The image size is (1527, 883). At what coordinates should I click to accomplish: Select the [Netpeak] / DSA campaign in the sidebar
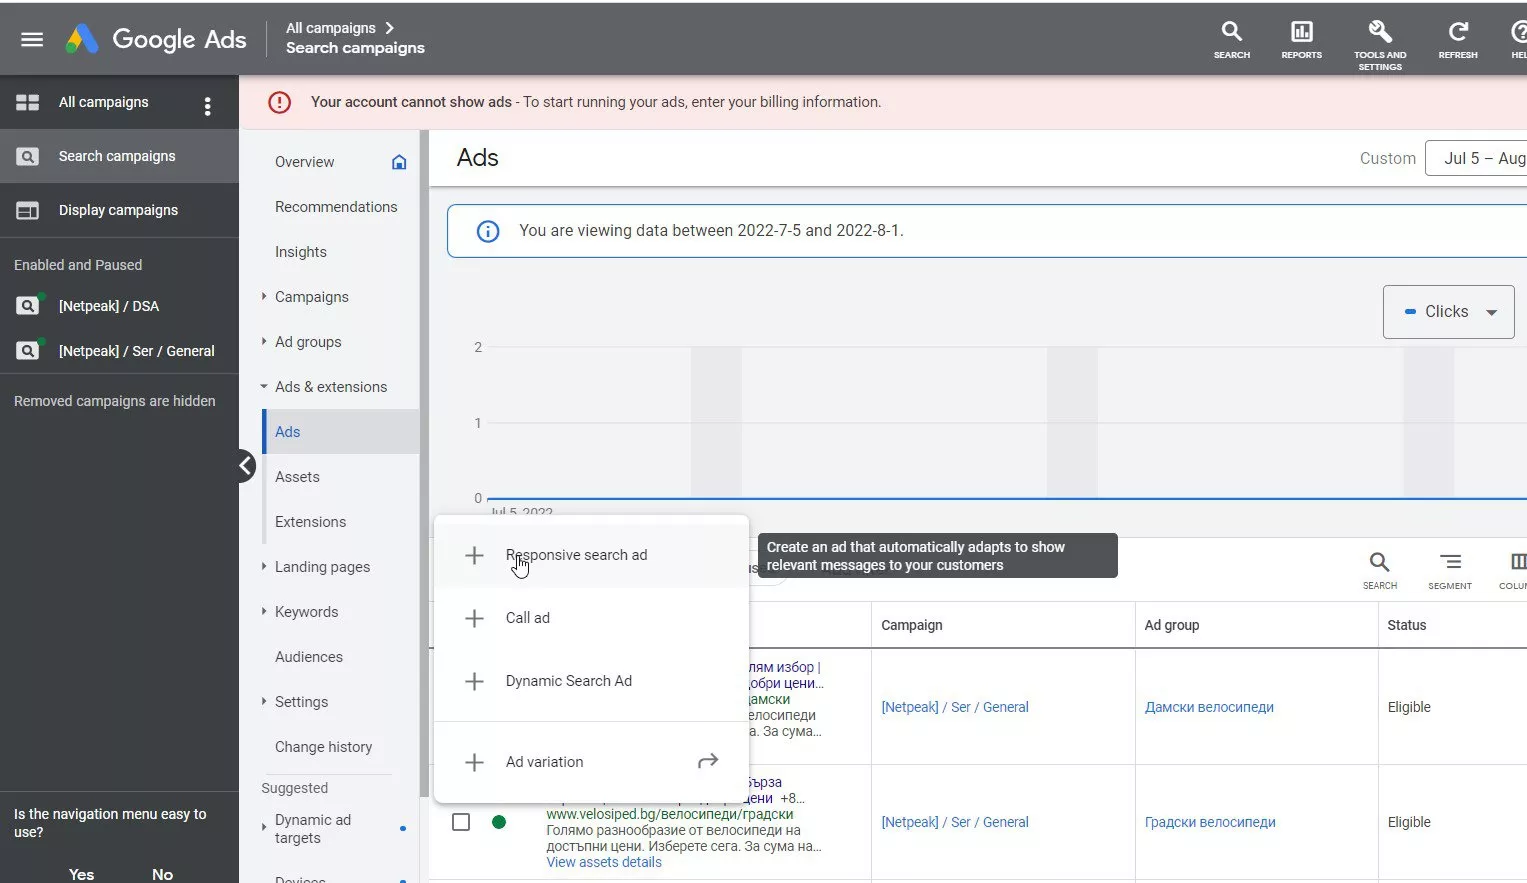[108, 306]
